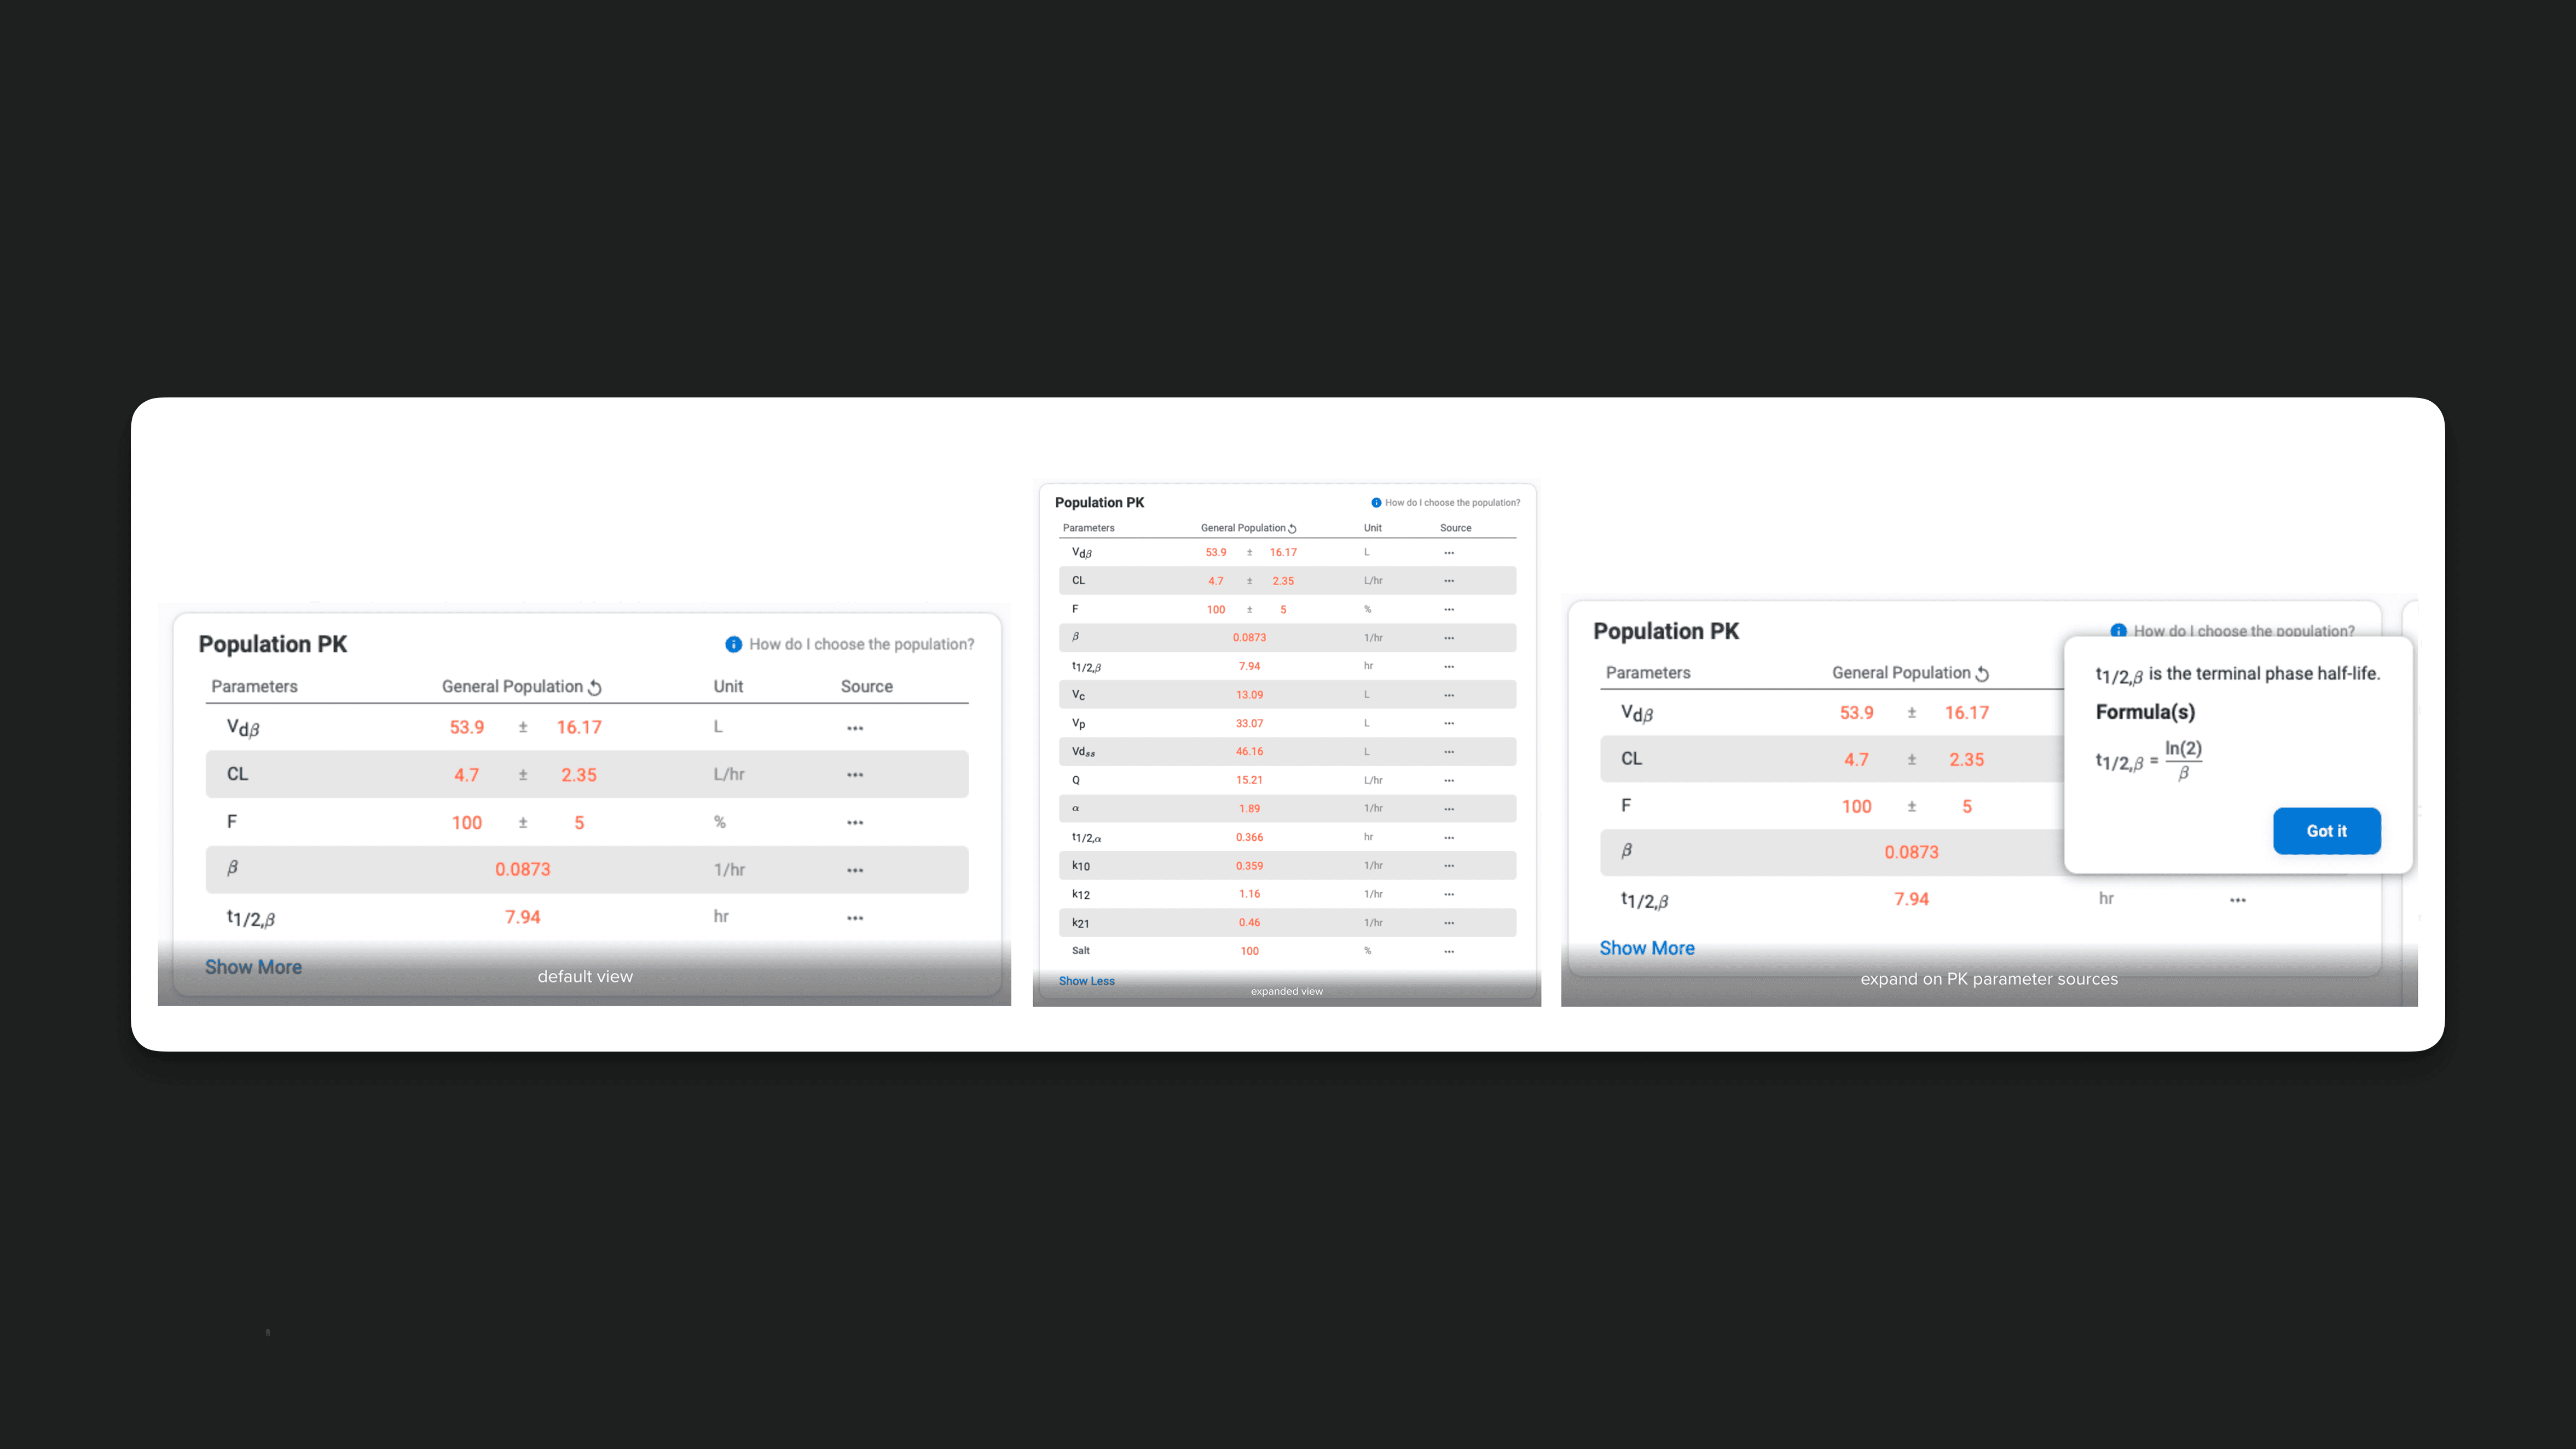Click reset icon beside General Population in right panel
2576x1449 pixels.
(1982, 674)
